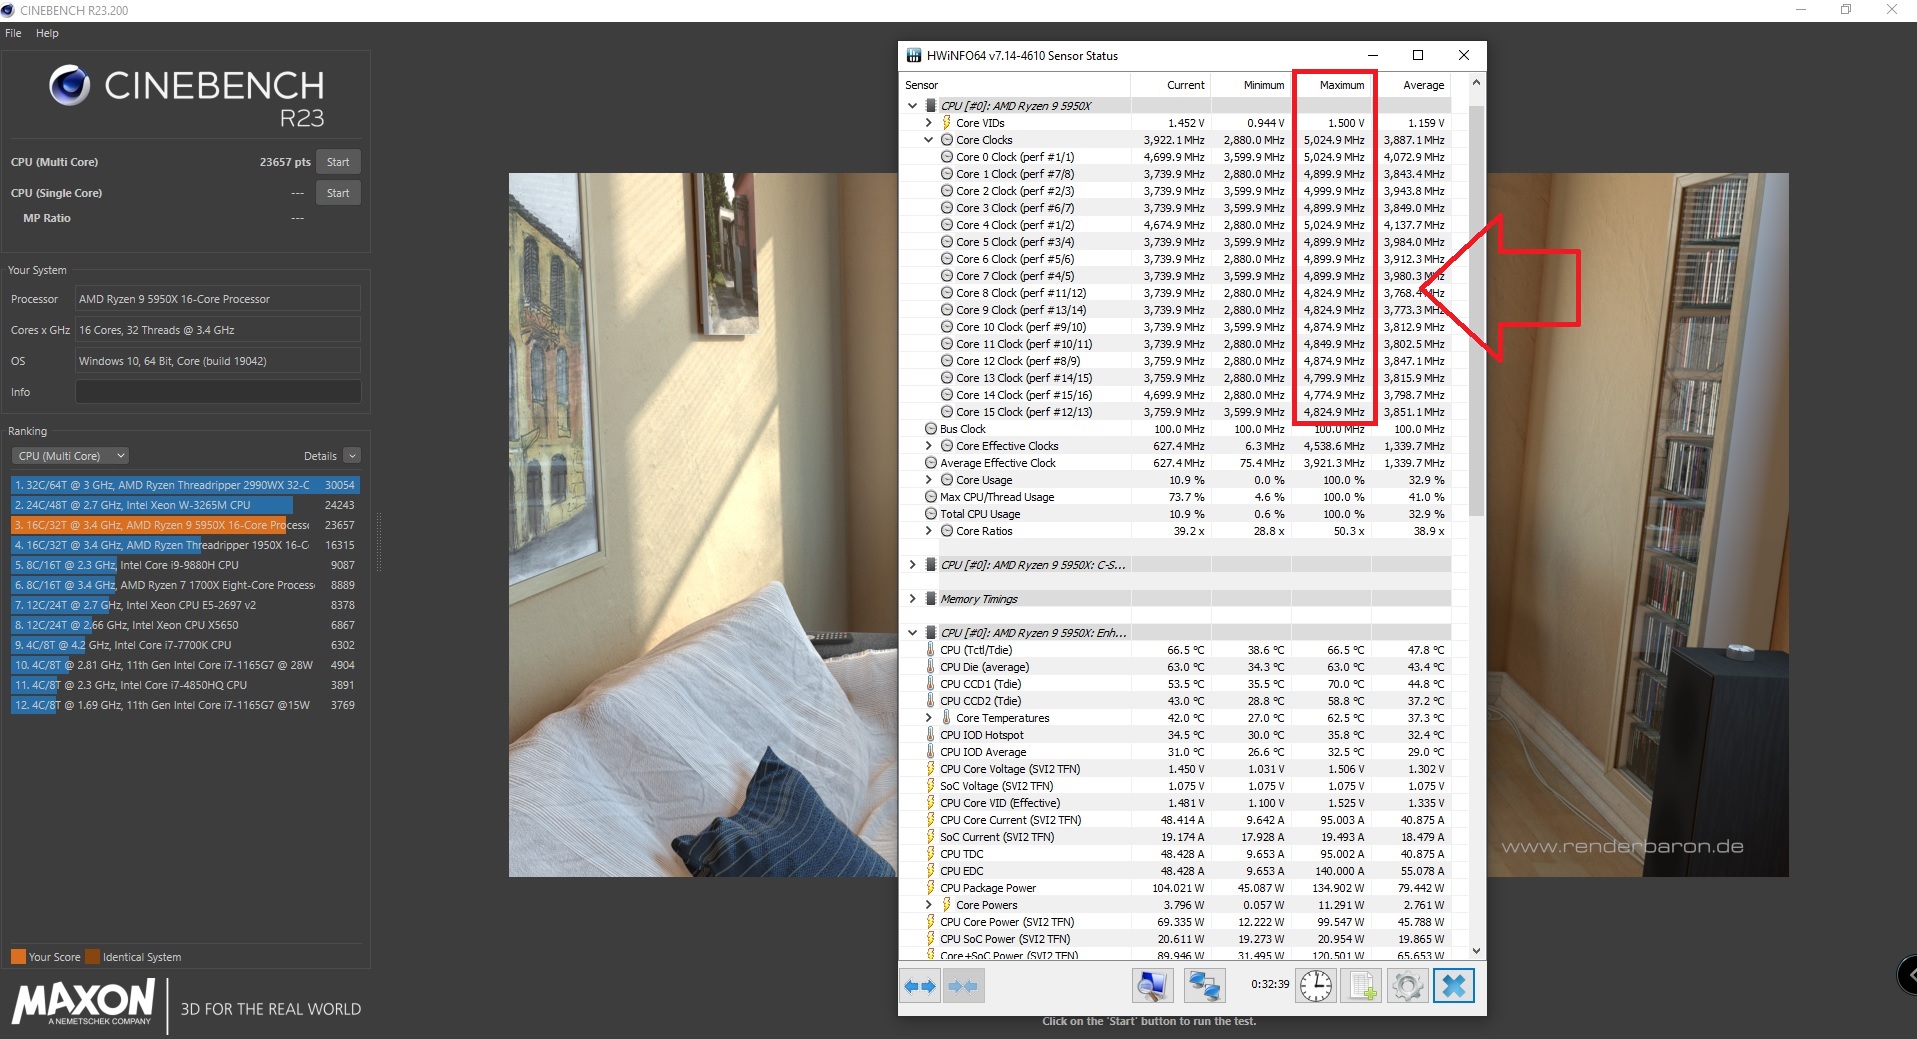Screen dimensions: 1917x1039
Task: Click the log file sheet with plus icon
Action: click(x=1362, y=986)
